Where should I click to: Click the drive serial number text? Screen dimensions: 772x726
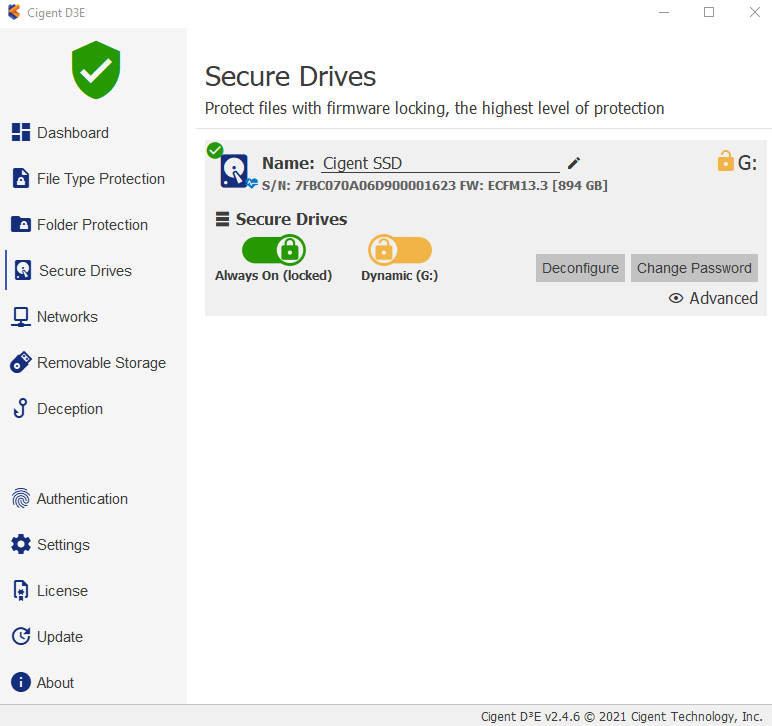click(435, 186)
